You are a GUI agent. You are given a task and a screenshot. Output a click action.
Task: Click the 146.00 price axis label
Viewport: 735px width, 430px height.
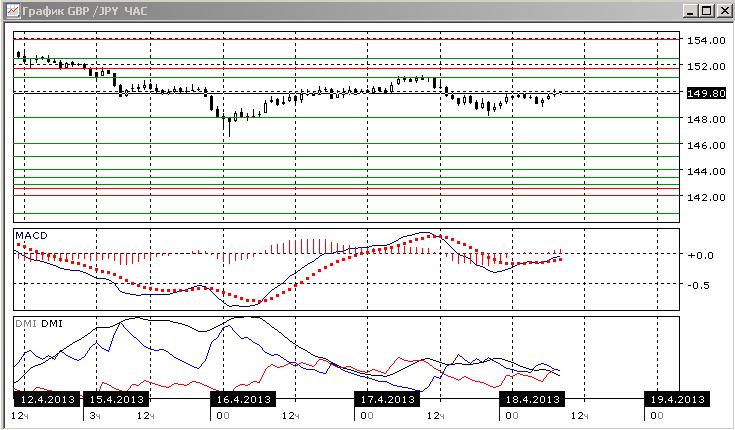click(706, 145)
